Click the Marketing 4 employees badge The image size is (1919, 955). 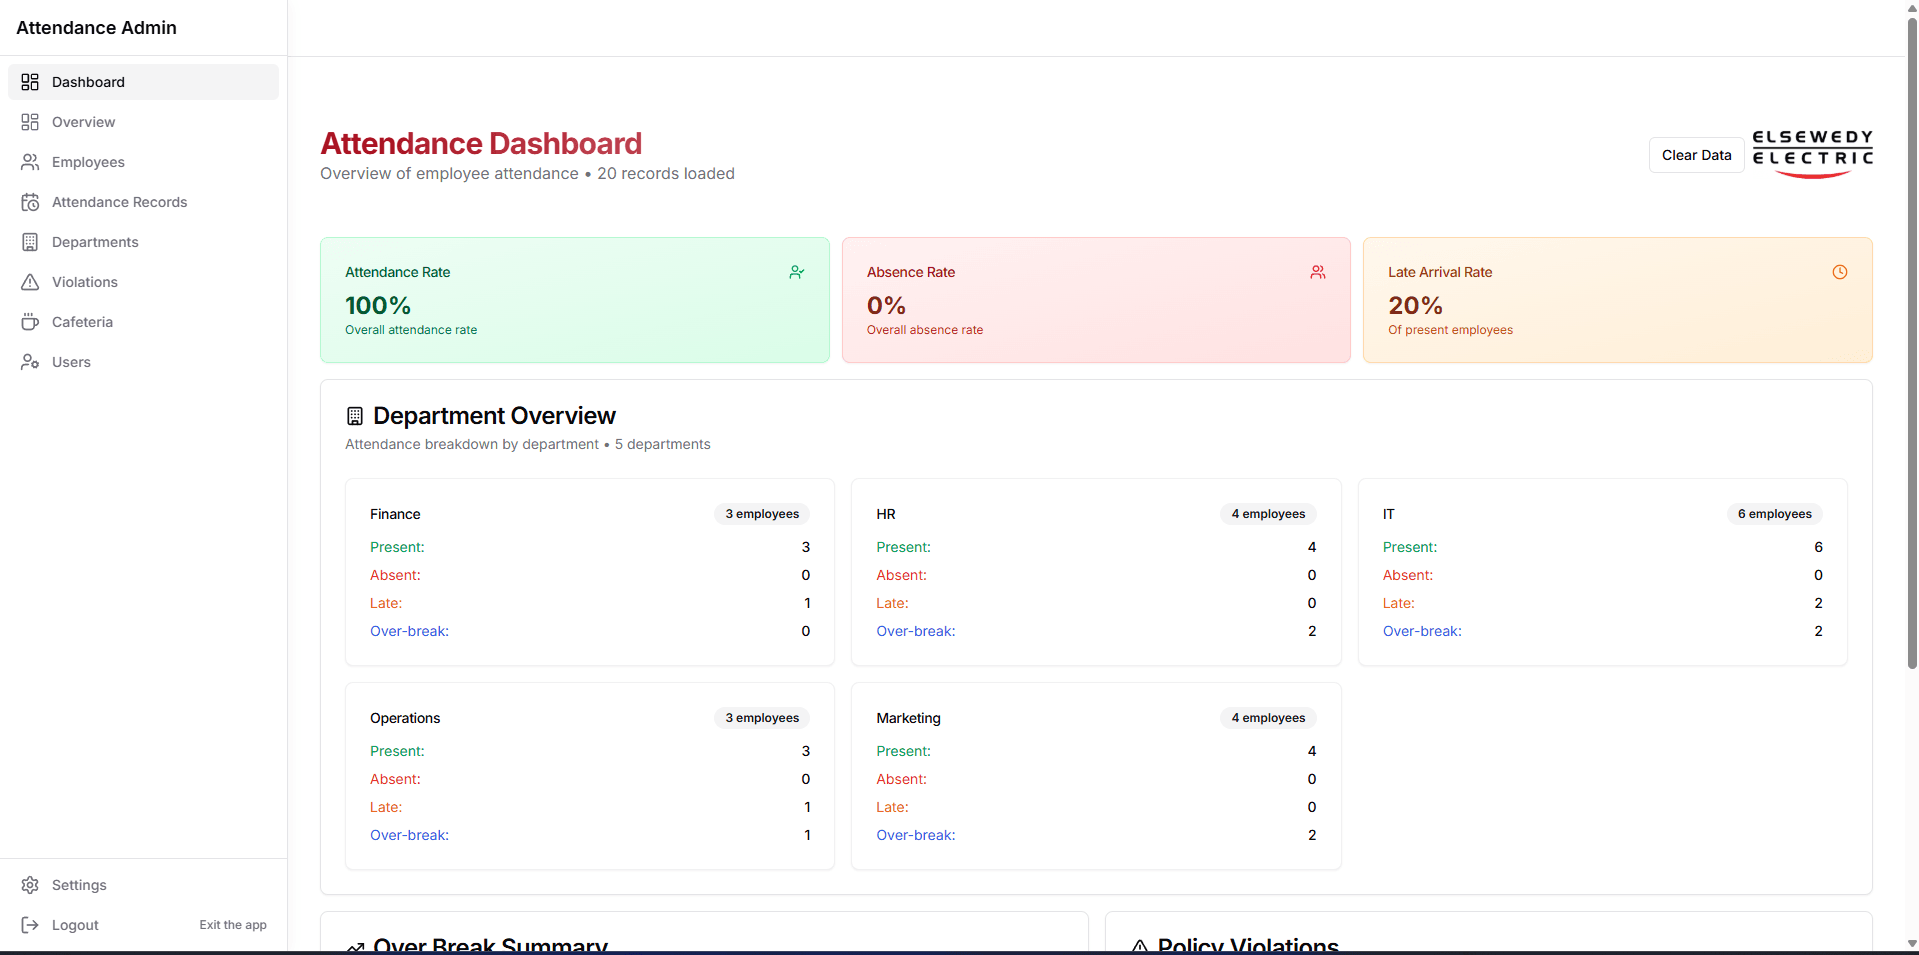pyautogui.click(x=1268, y=718)
